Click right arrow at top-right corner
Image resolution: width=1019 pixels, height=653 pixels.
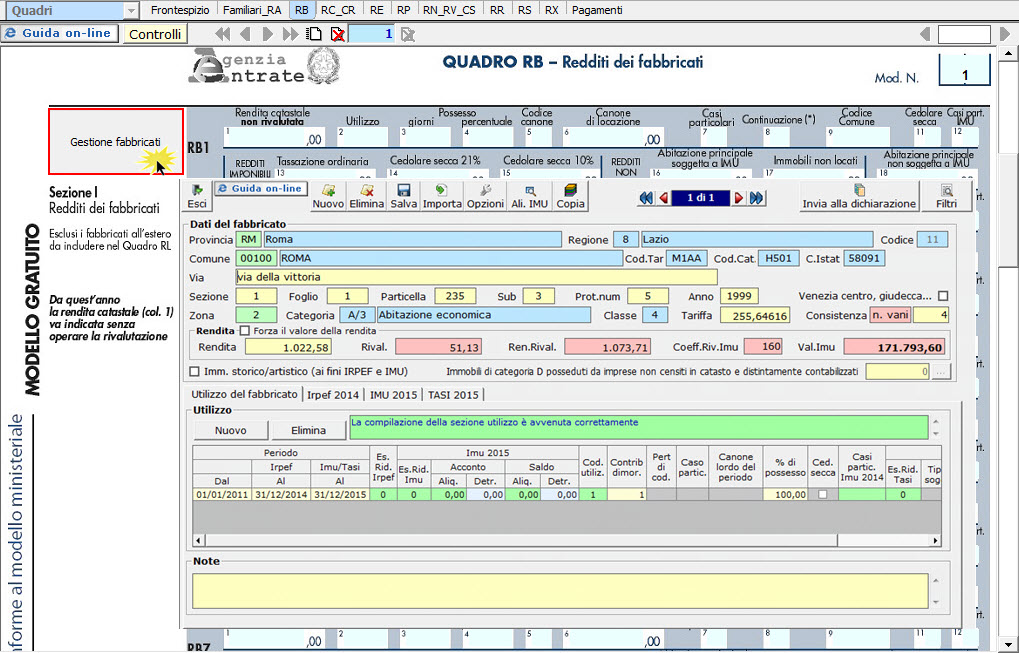[x=1004, y=34]
